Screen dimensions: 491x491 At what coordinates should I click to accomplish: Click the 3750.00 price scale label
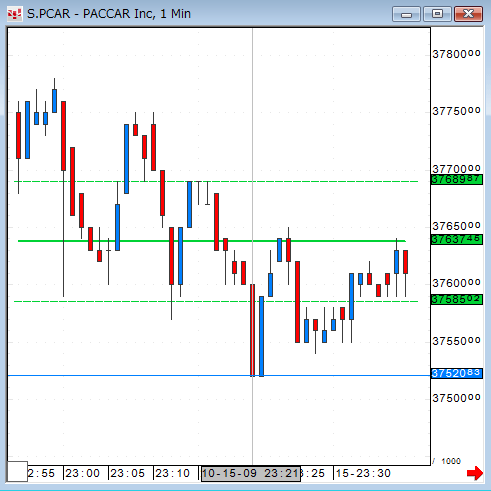456,398
